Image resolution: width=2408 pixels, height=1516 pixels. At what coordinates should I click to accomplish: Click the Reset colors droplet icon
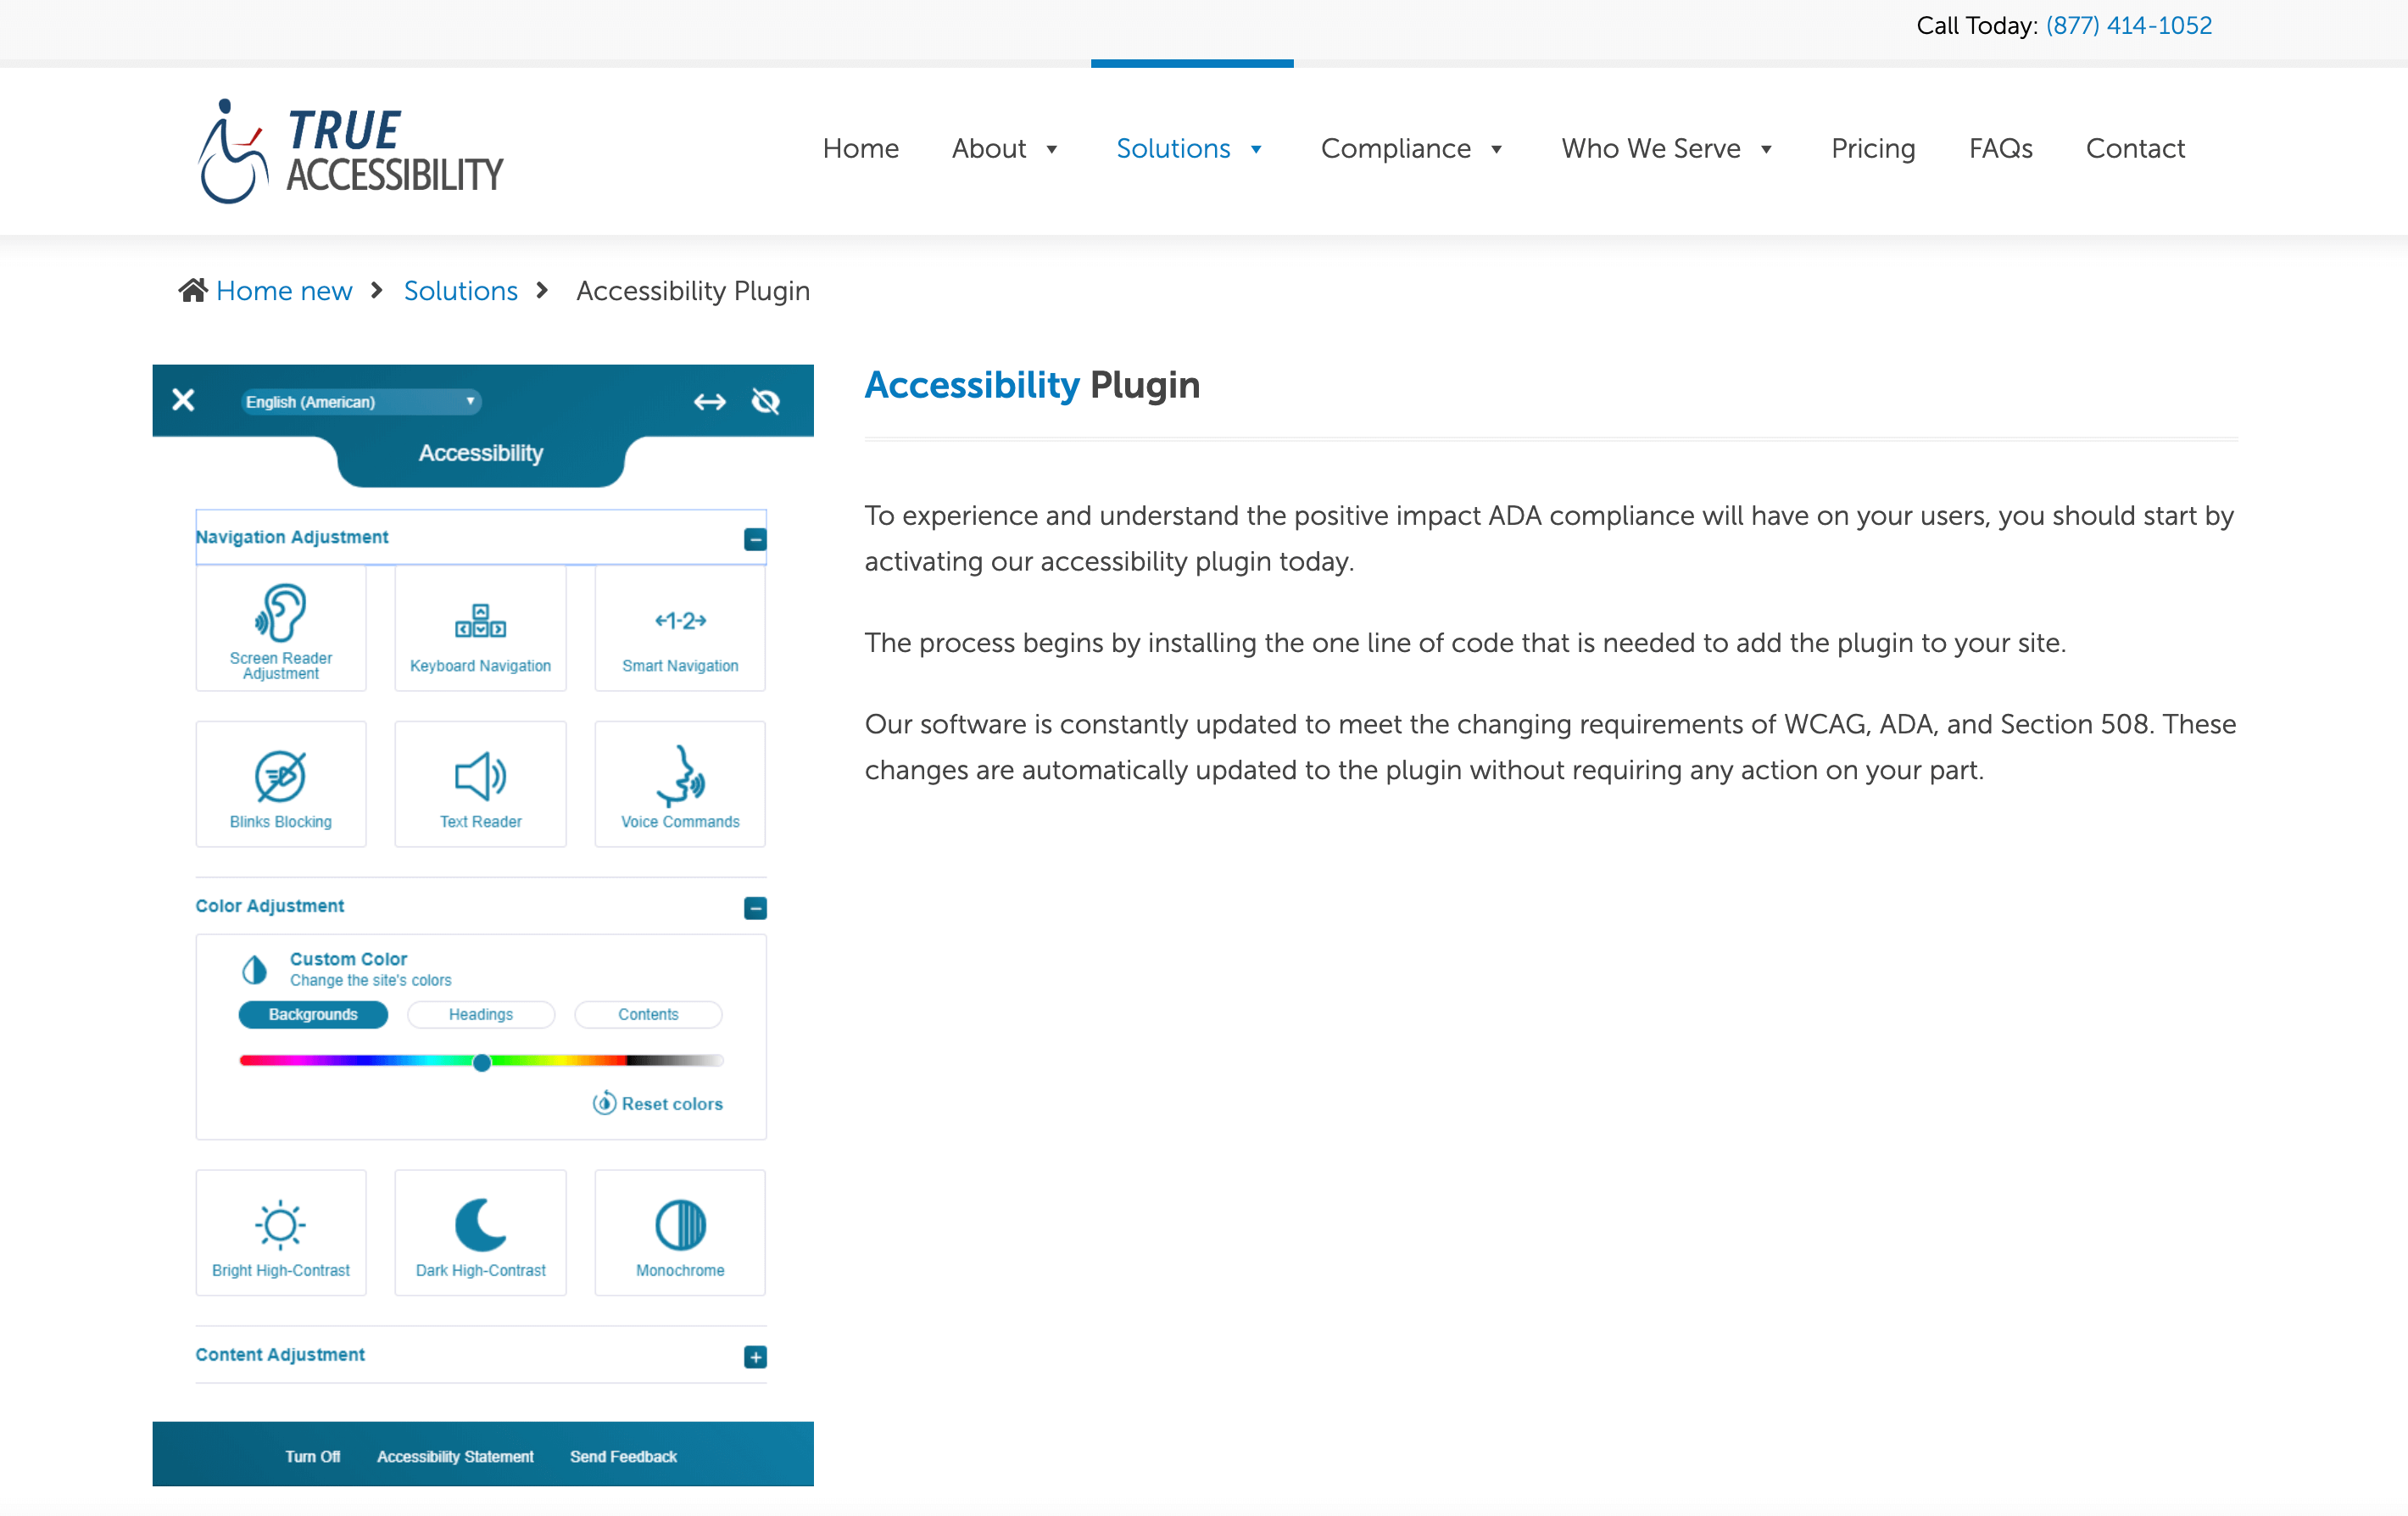(x=604, y=1103)
